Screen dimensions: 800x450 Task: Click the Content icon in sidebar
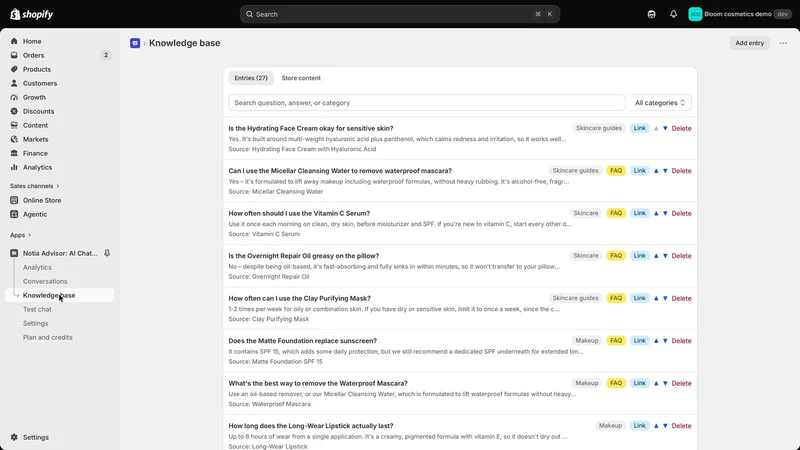(14, 126)
